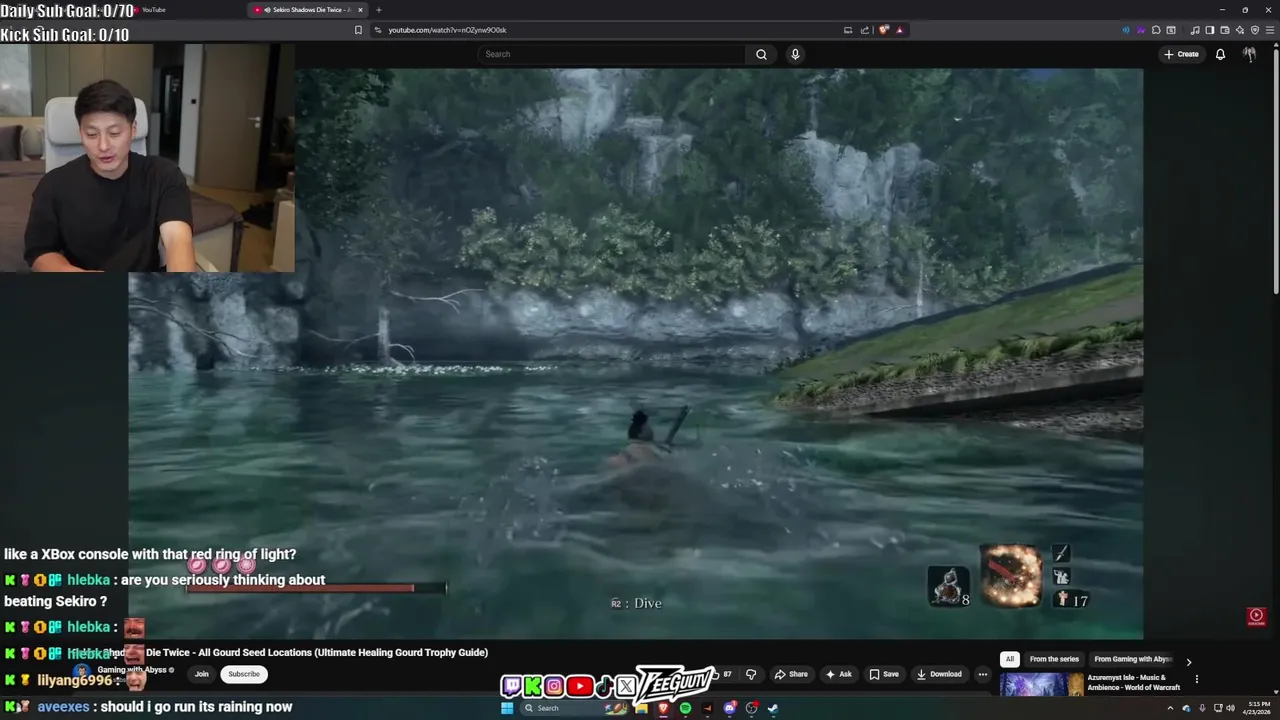This screenshot has width=1280, height=720.
Task: Select the browser address bar URL
Action: point(447,30)
